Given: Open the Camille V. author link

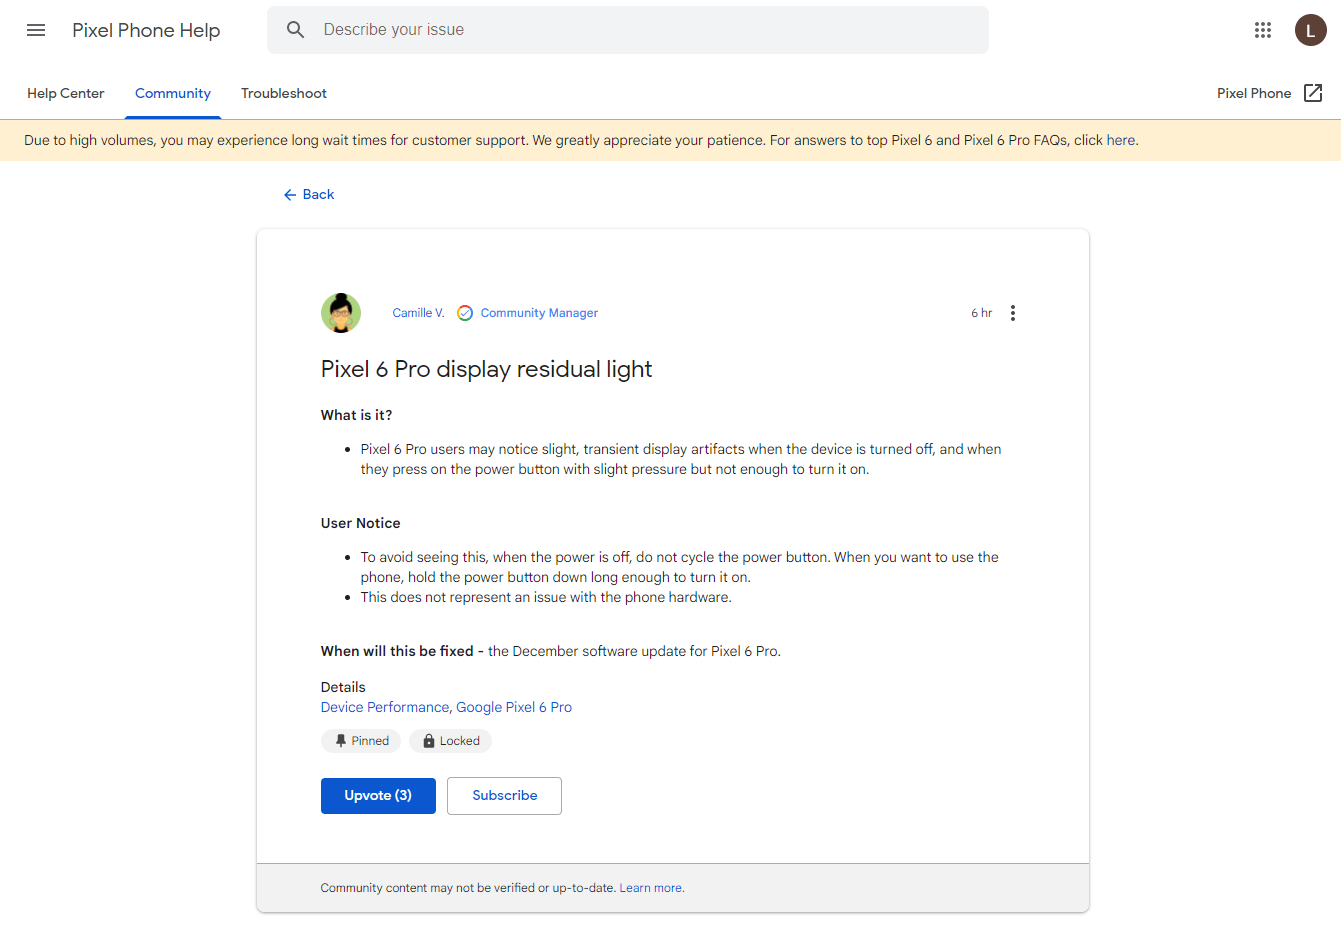Looking at the screenshot, I should pyautogui.click(x=418, y=313).
